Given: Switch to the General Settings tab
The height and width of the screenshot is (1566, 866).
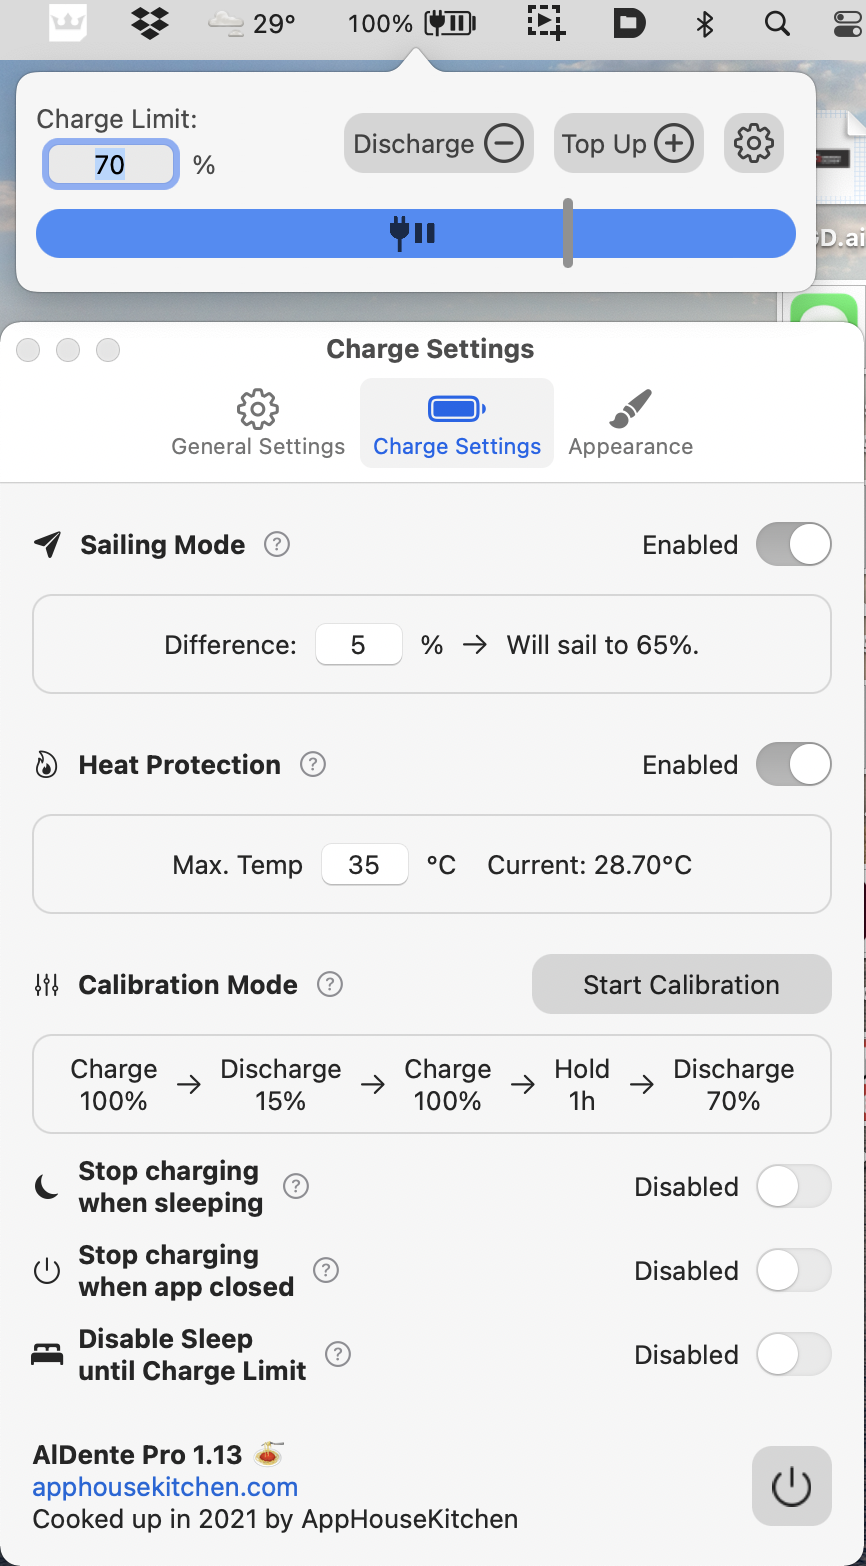Looking at the screenshot, I should (258, 424).
